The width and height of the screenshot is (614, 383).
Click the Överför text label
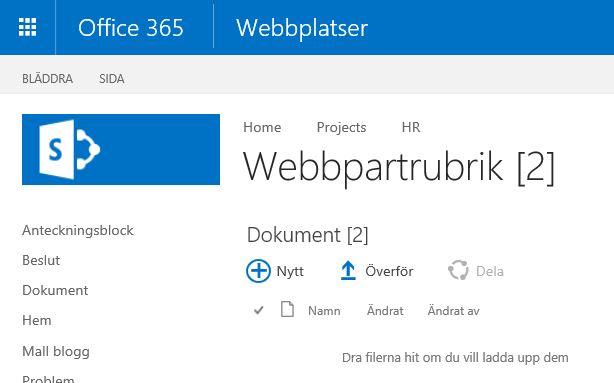pyautogui.click(x=389, y=271)
